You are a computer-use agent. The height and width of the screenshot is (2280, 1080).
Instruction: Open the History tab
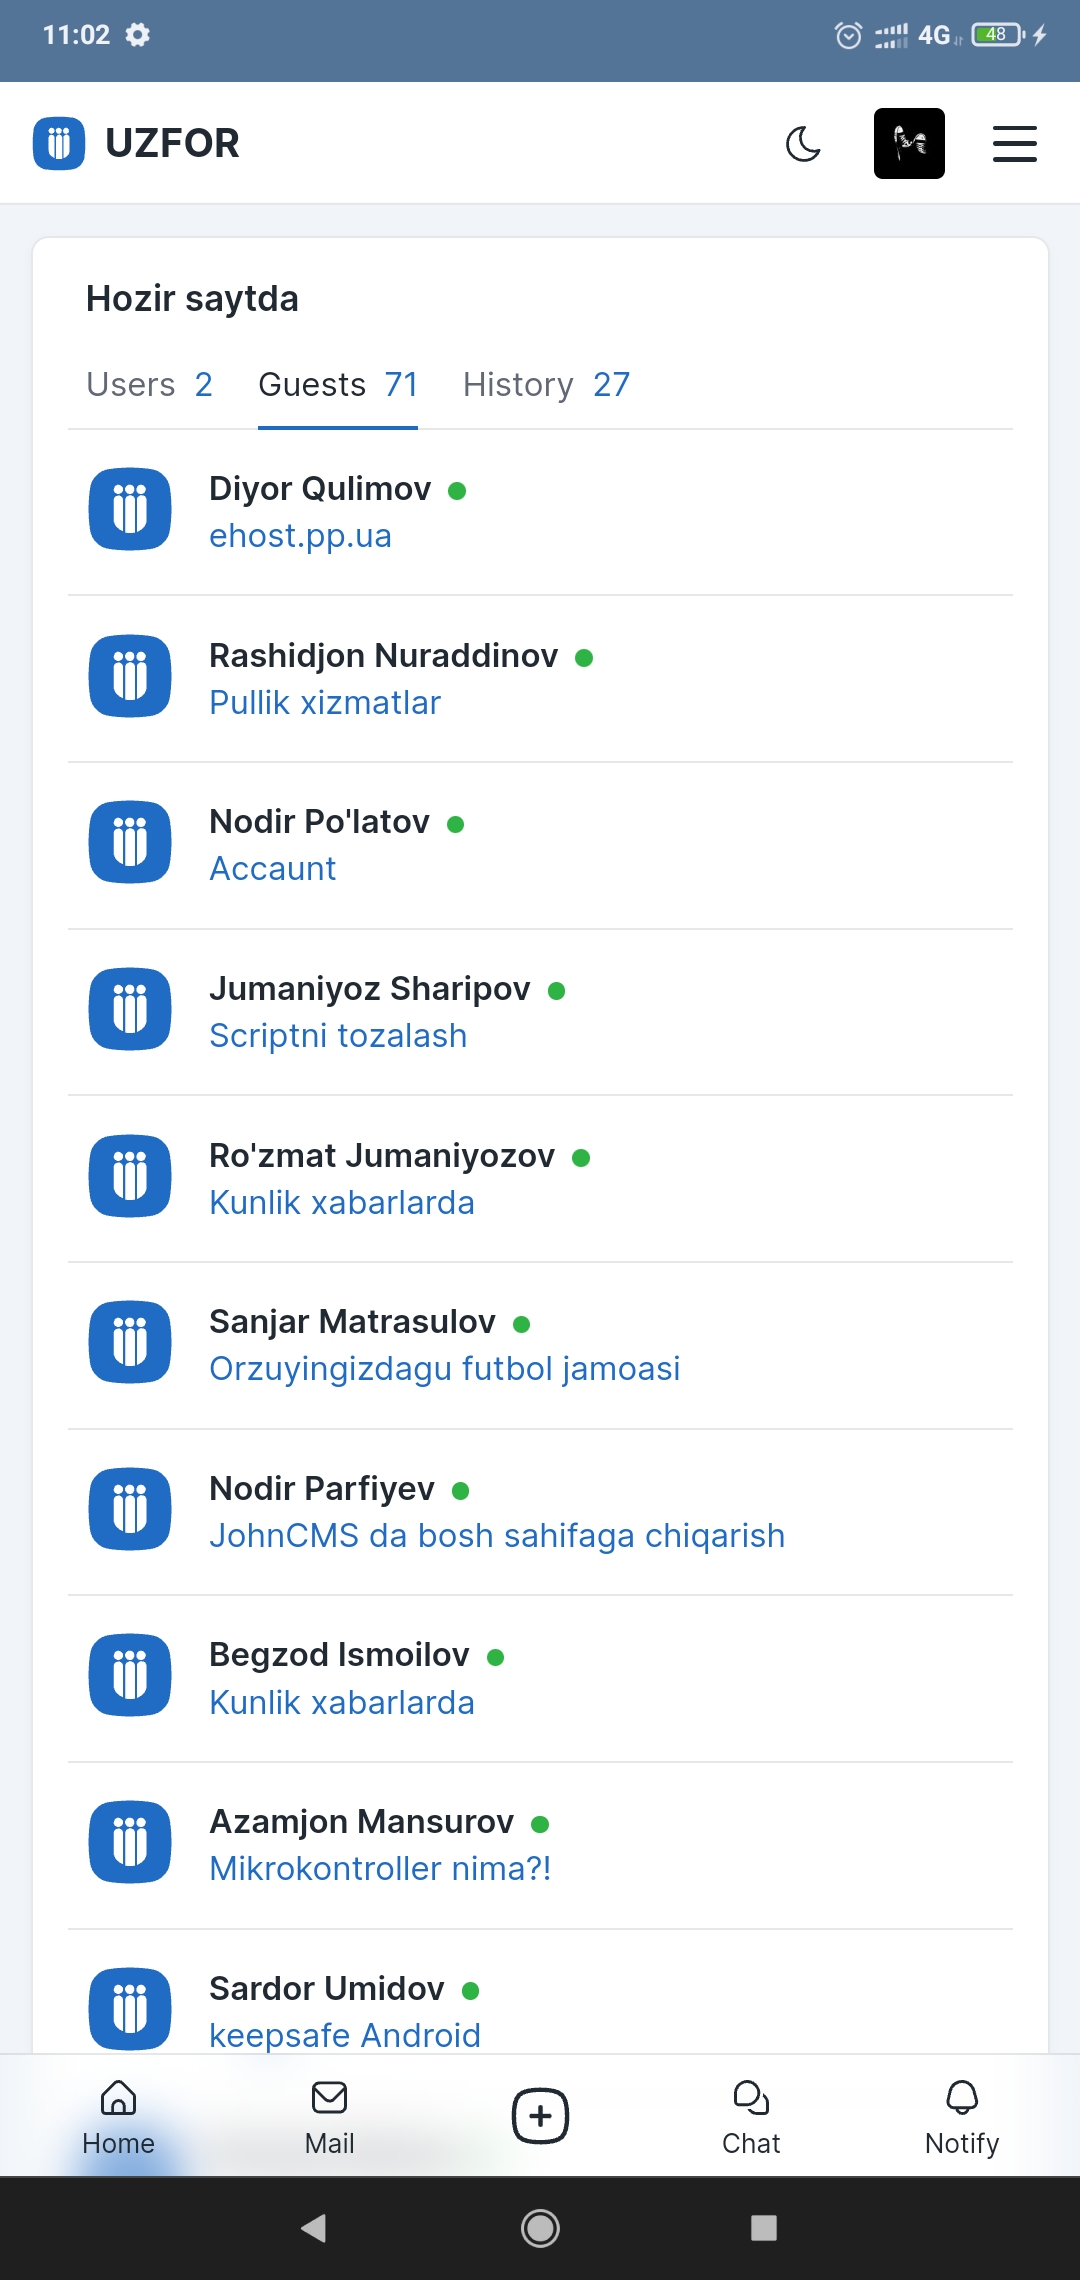pyautogui.click(x=546, y=385)
